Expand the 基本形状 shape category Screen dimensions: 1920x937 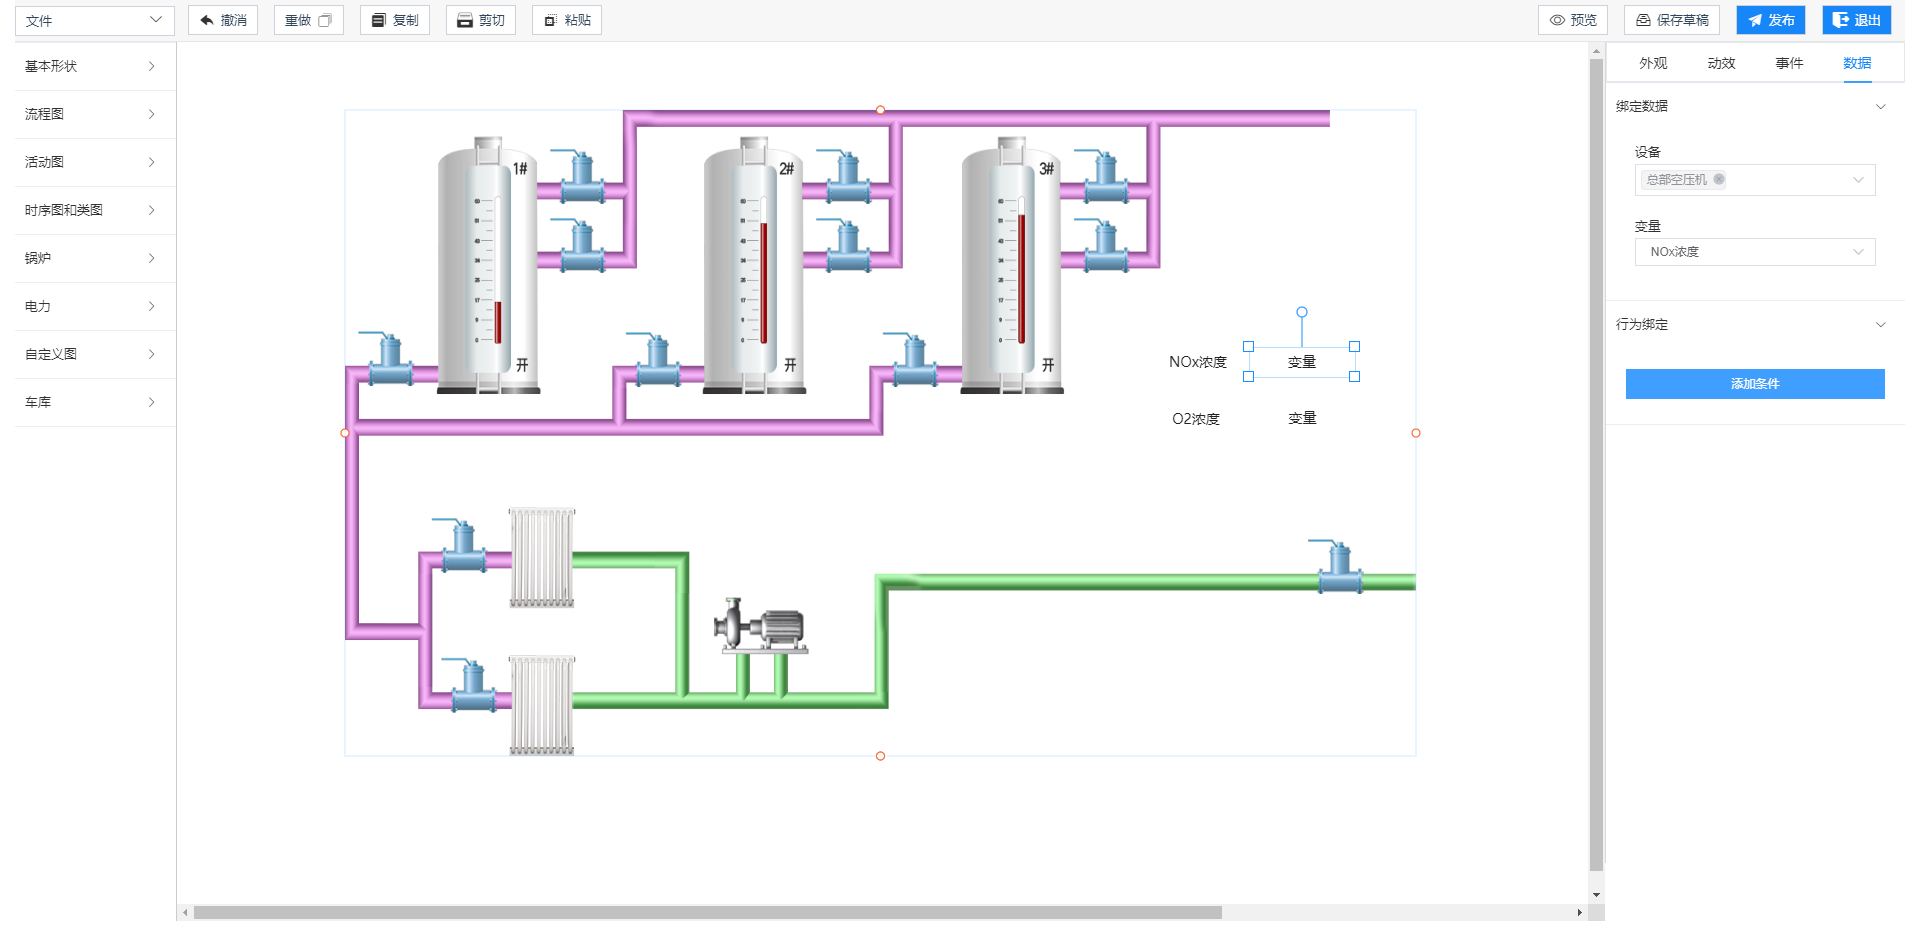(92, 66)
